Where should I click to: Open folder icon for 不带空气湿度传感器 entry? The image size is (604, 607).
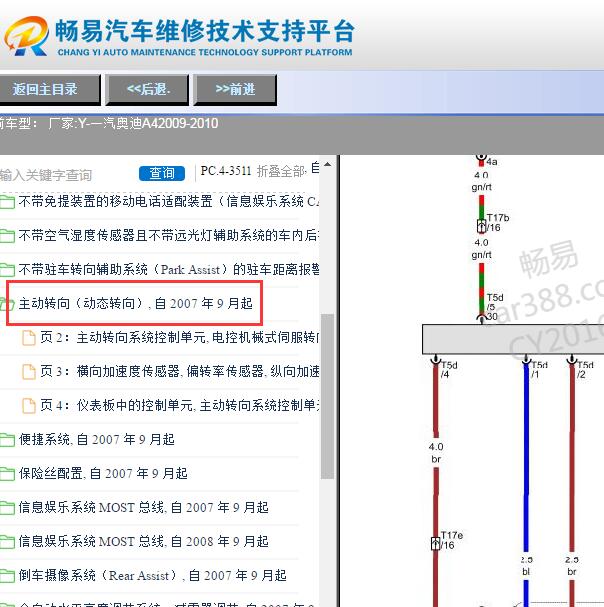pyautogui.click(x=7, y=235)
